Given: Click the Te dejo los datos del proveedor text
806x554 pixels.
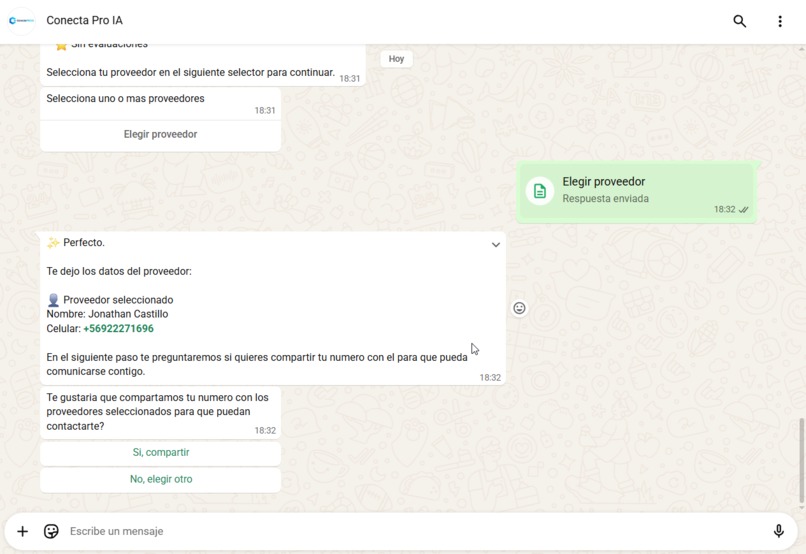Looking at the screenshot, I should pyautogui.click(x=119, y=271).
